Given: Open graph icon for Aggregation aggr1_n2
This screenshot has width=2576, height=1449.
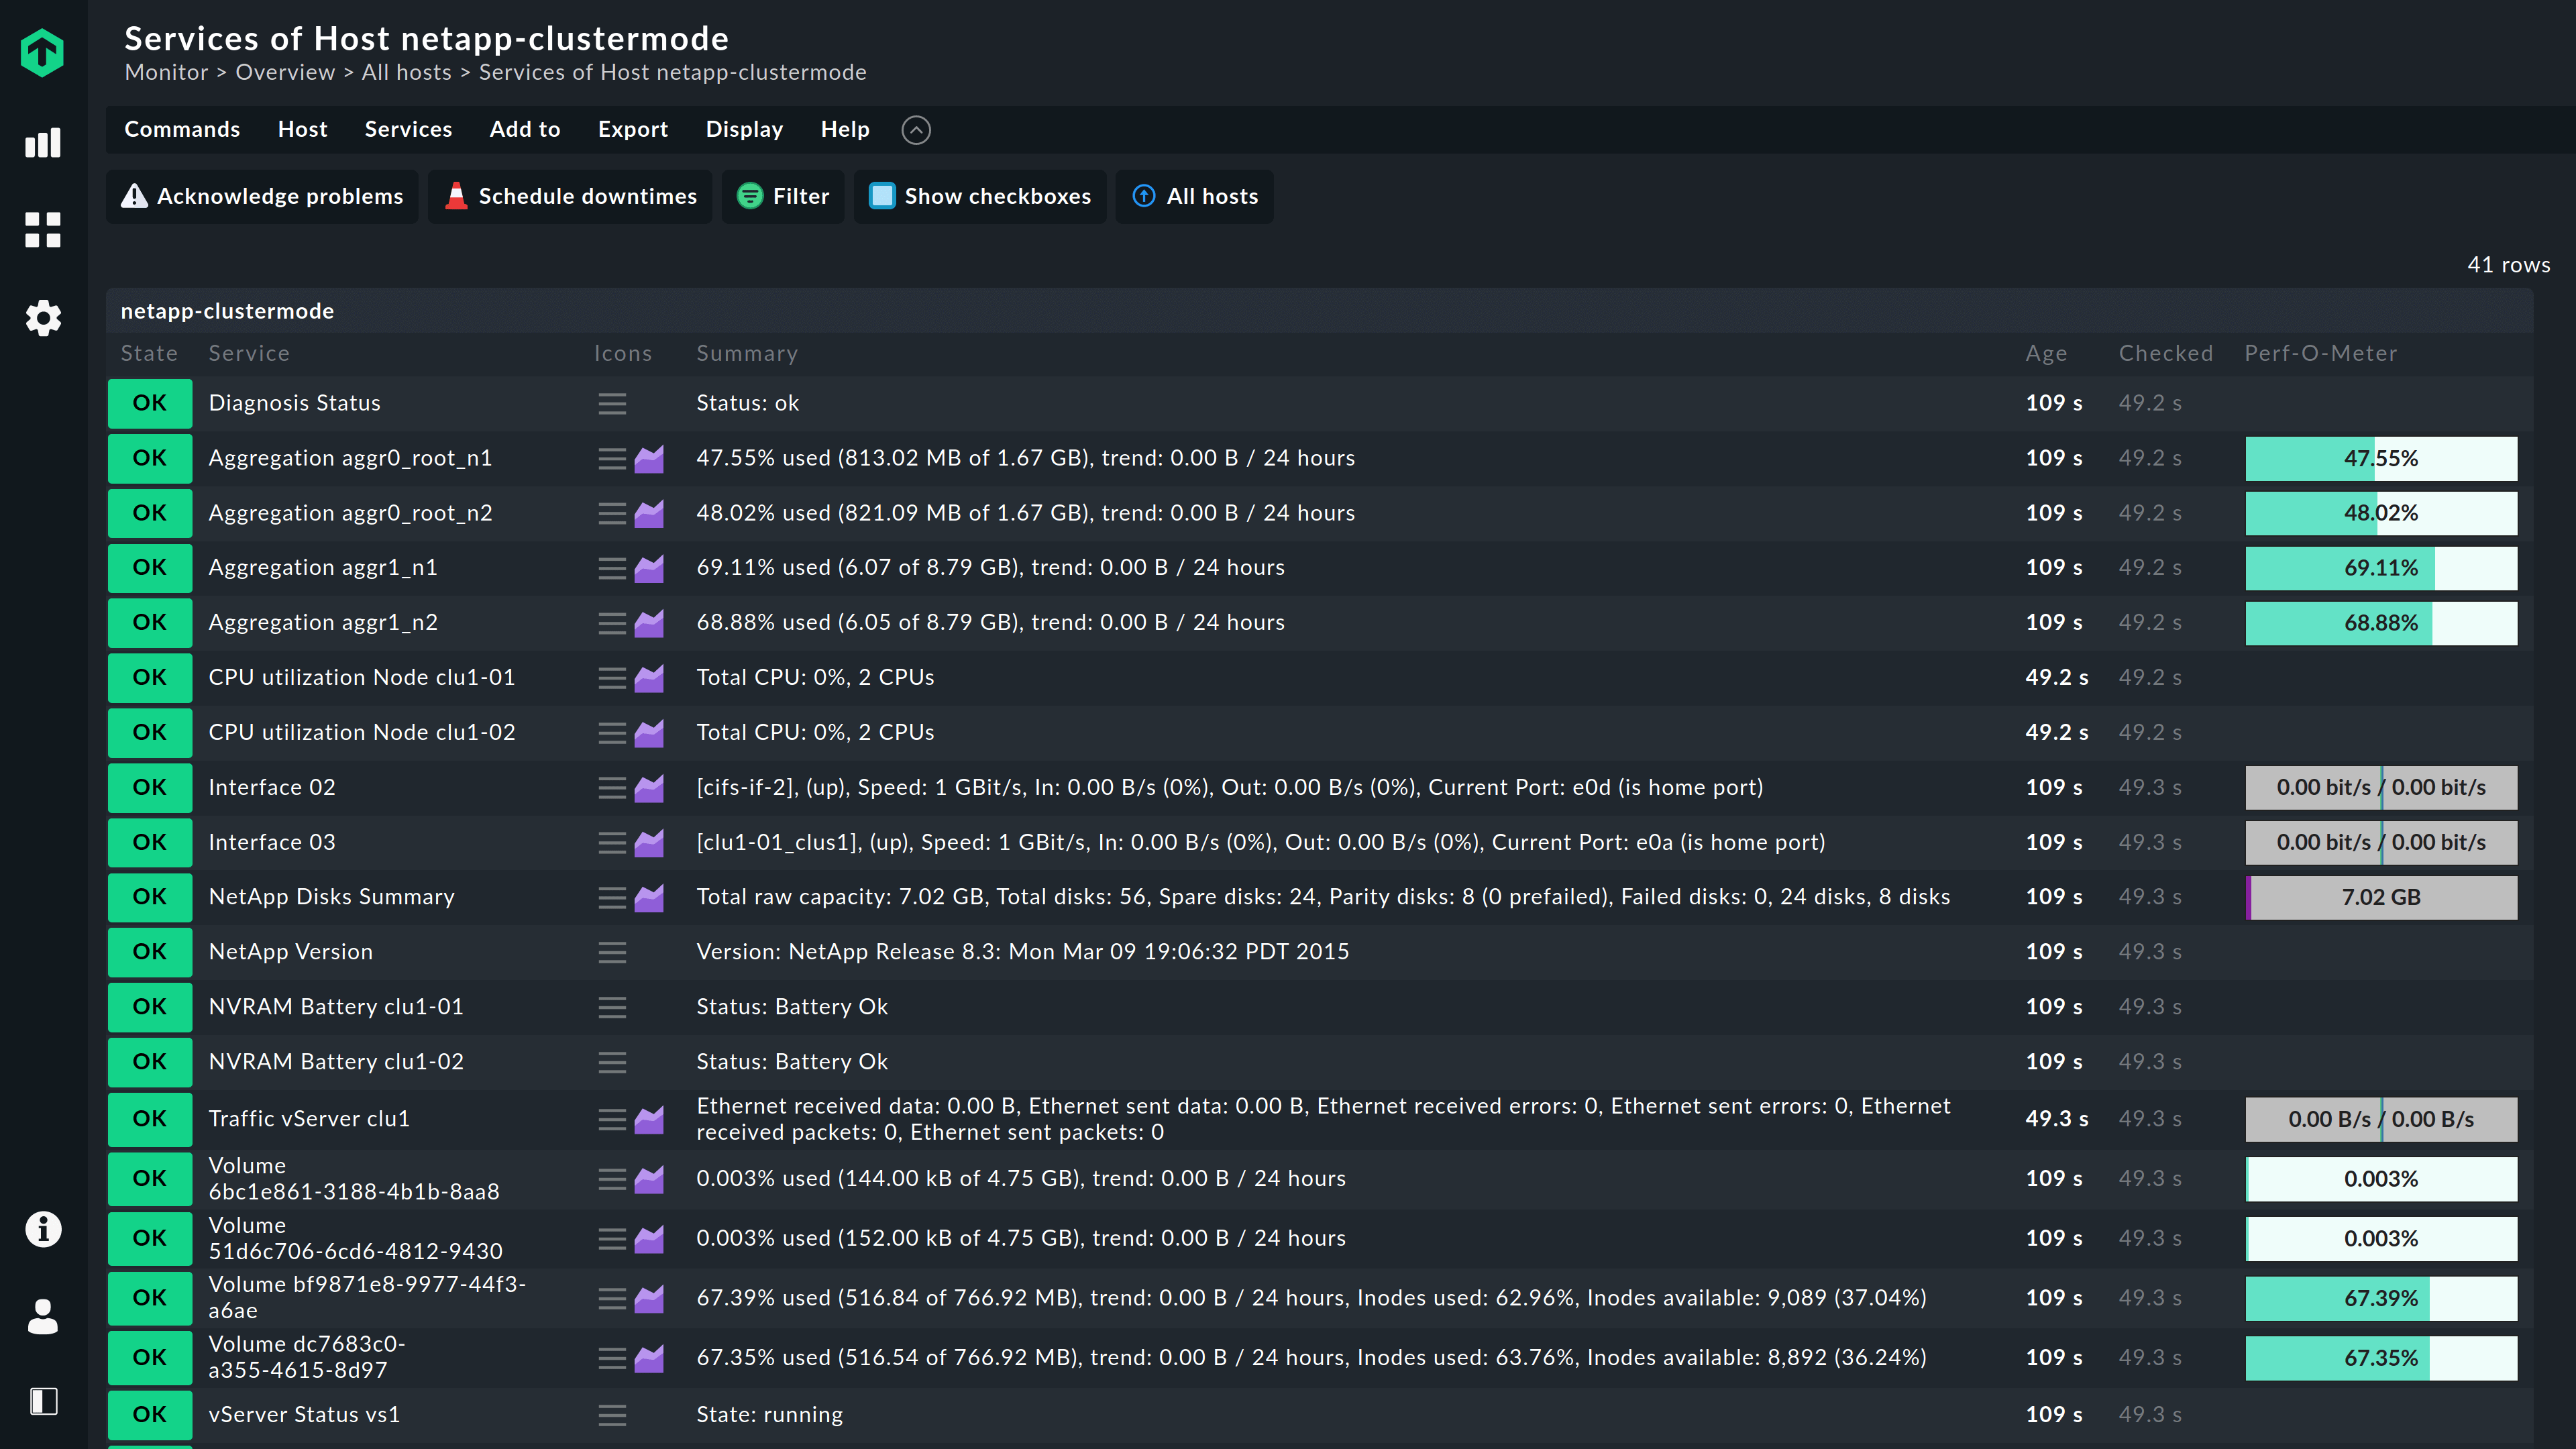Looking at the screenshot, I should [649, 623].
